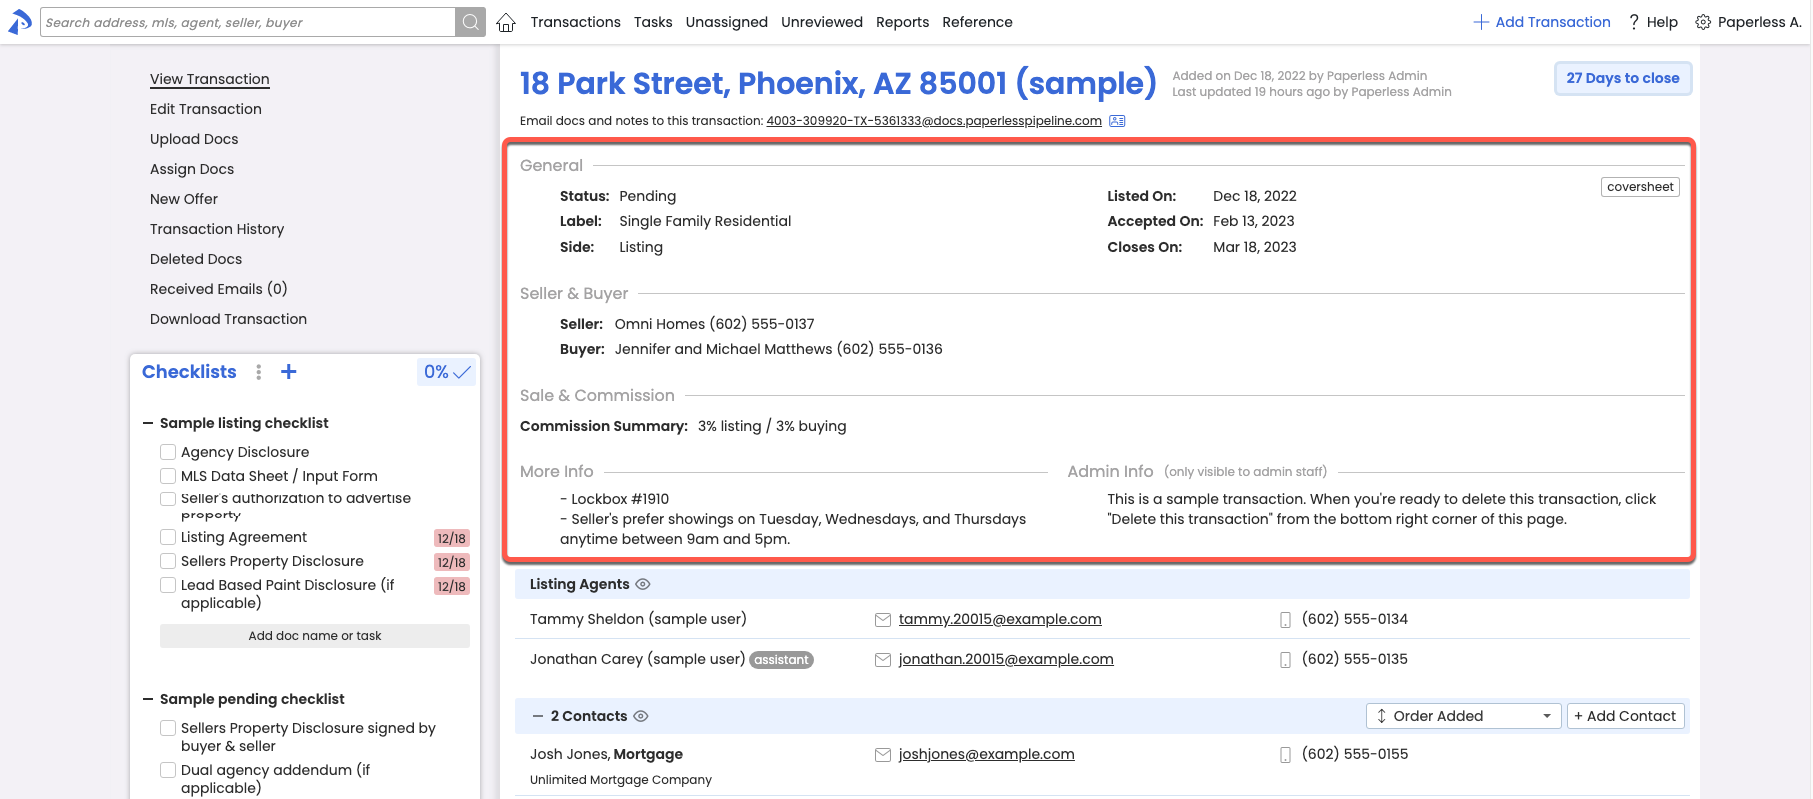Image resolution: width=1813 pixels, height=799 pixels.
Task: Click the question mark Help icon
Action: coord(1634,22)
